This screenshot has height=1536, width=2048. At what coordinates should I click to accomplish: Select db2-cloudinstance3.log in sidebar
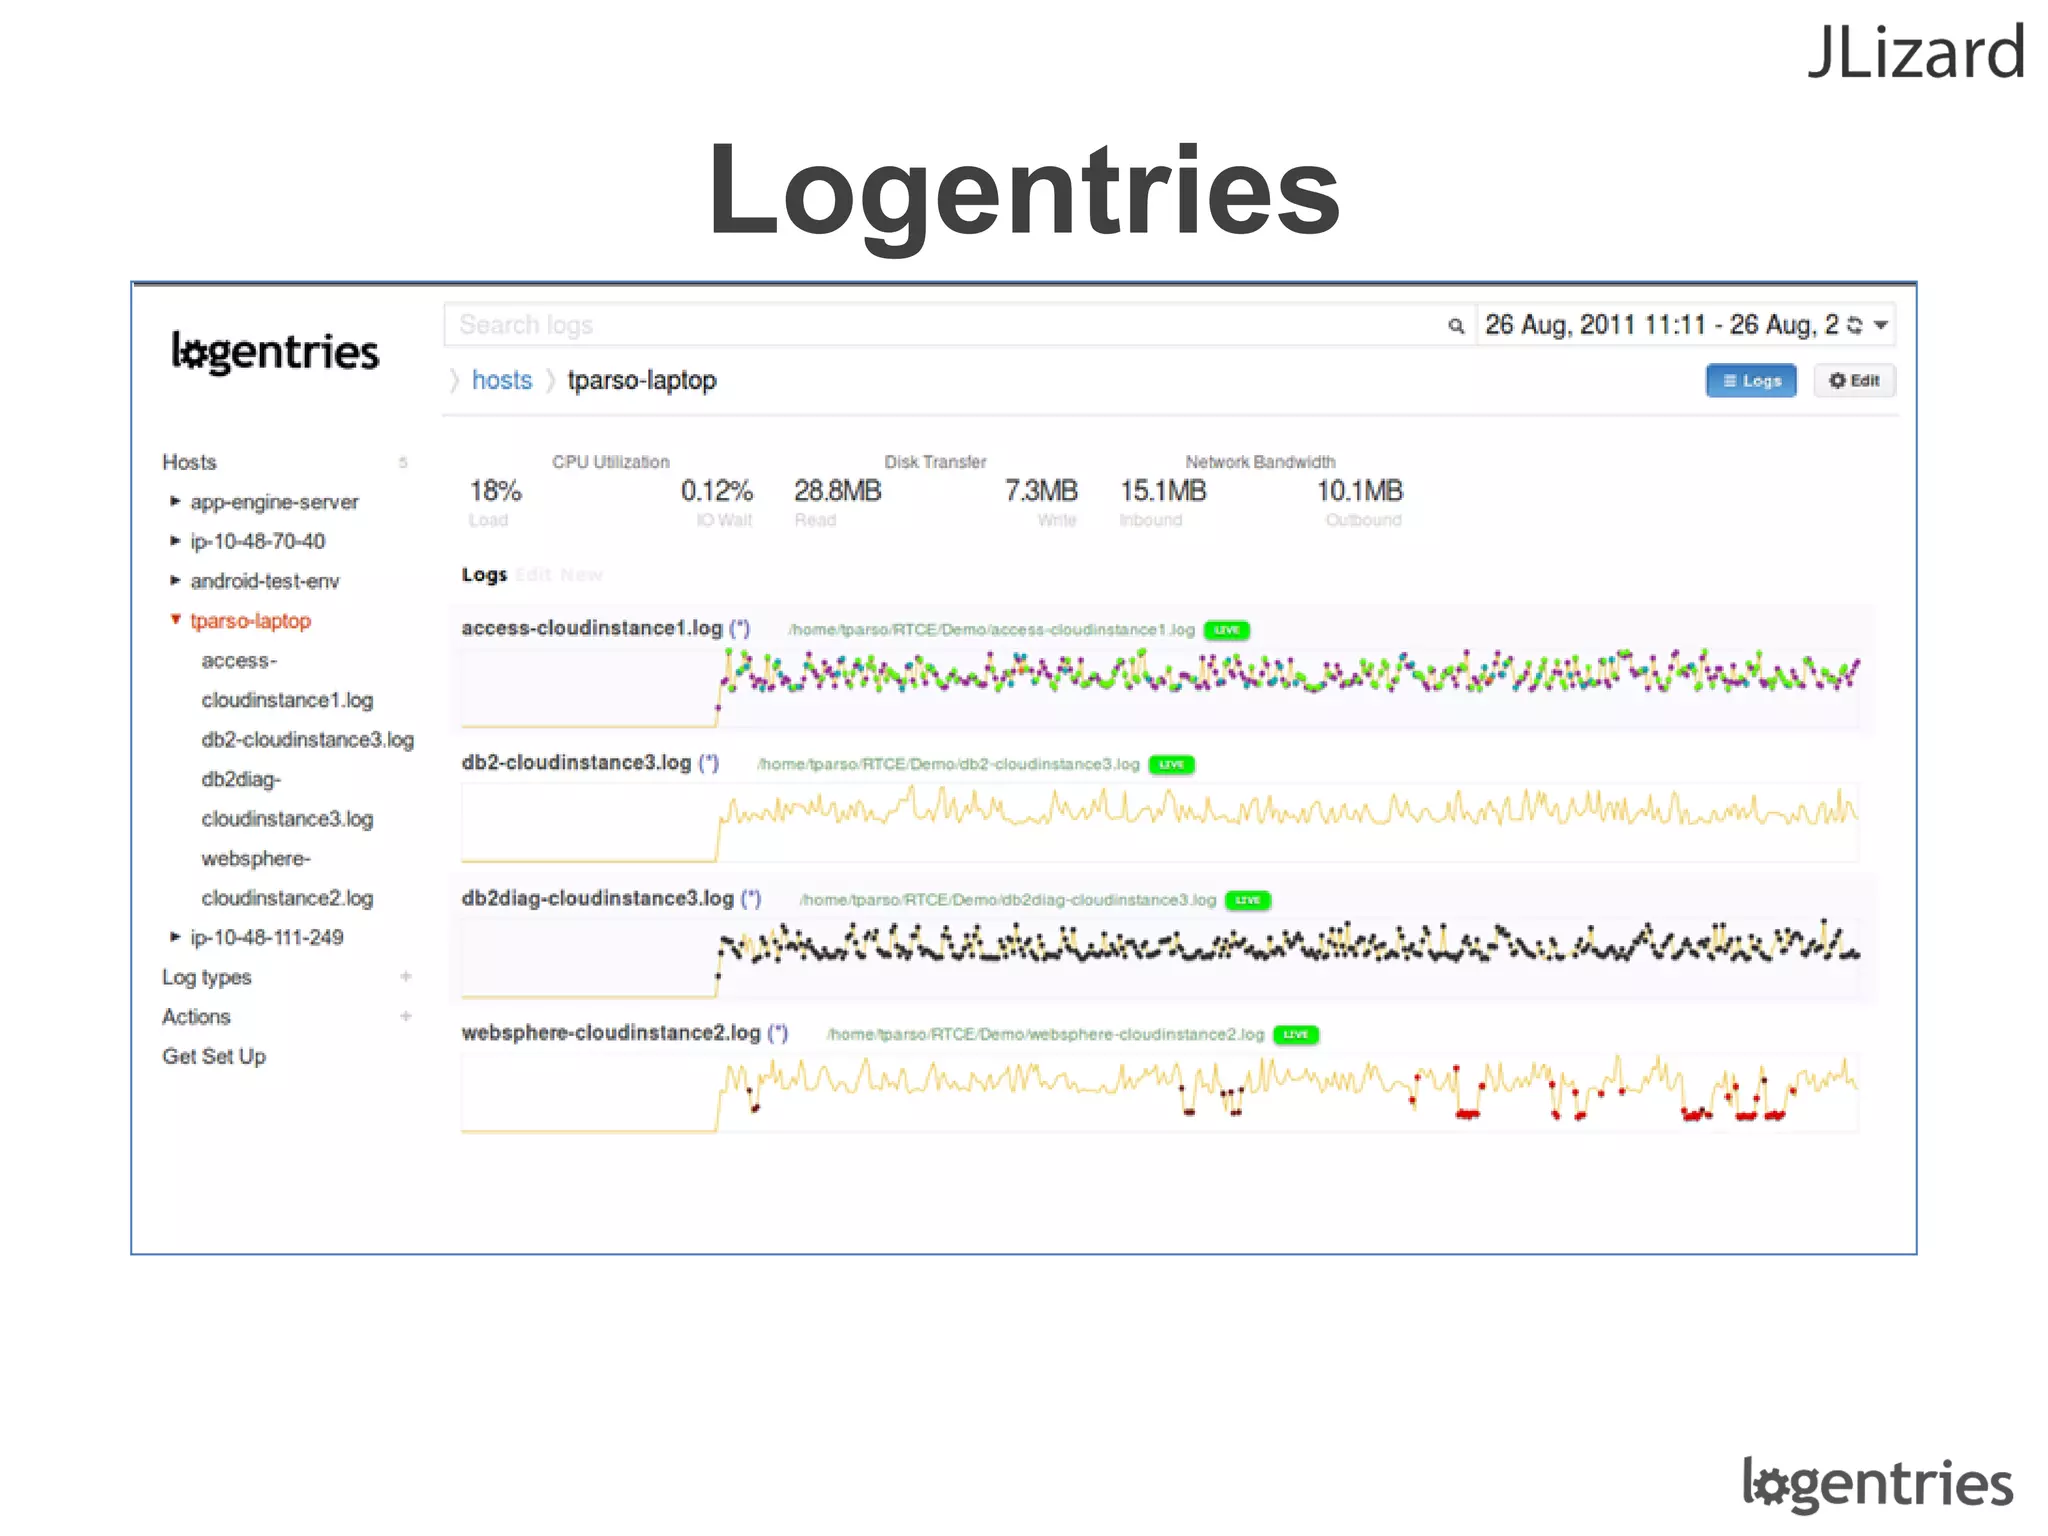point(308,740)
